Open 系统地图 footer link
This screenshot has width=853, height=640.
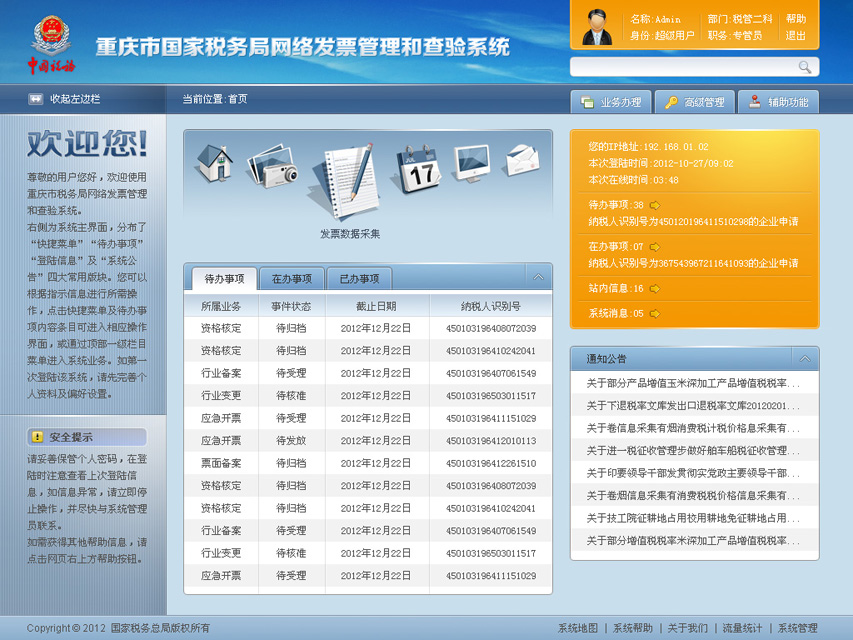point(578,628)
